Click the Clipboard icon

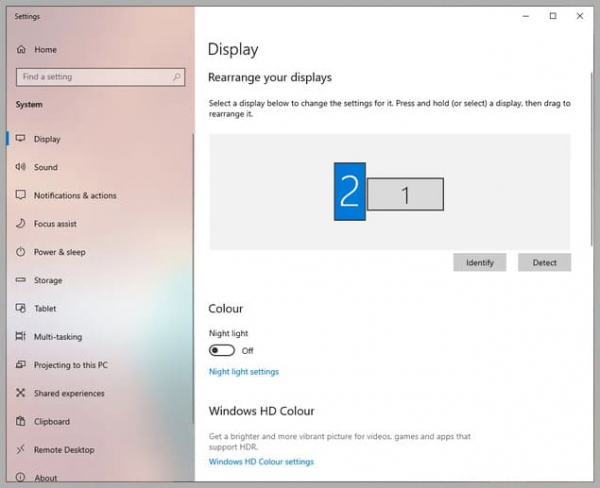click(x=21, y=421)
